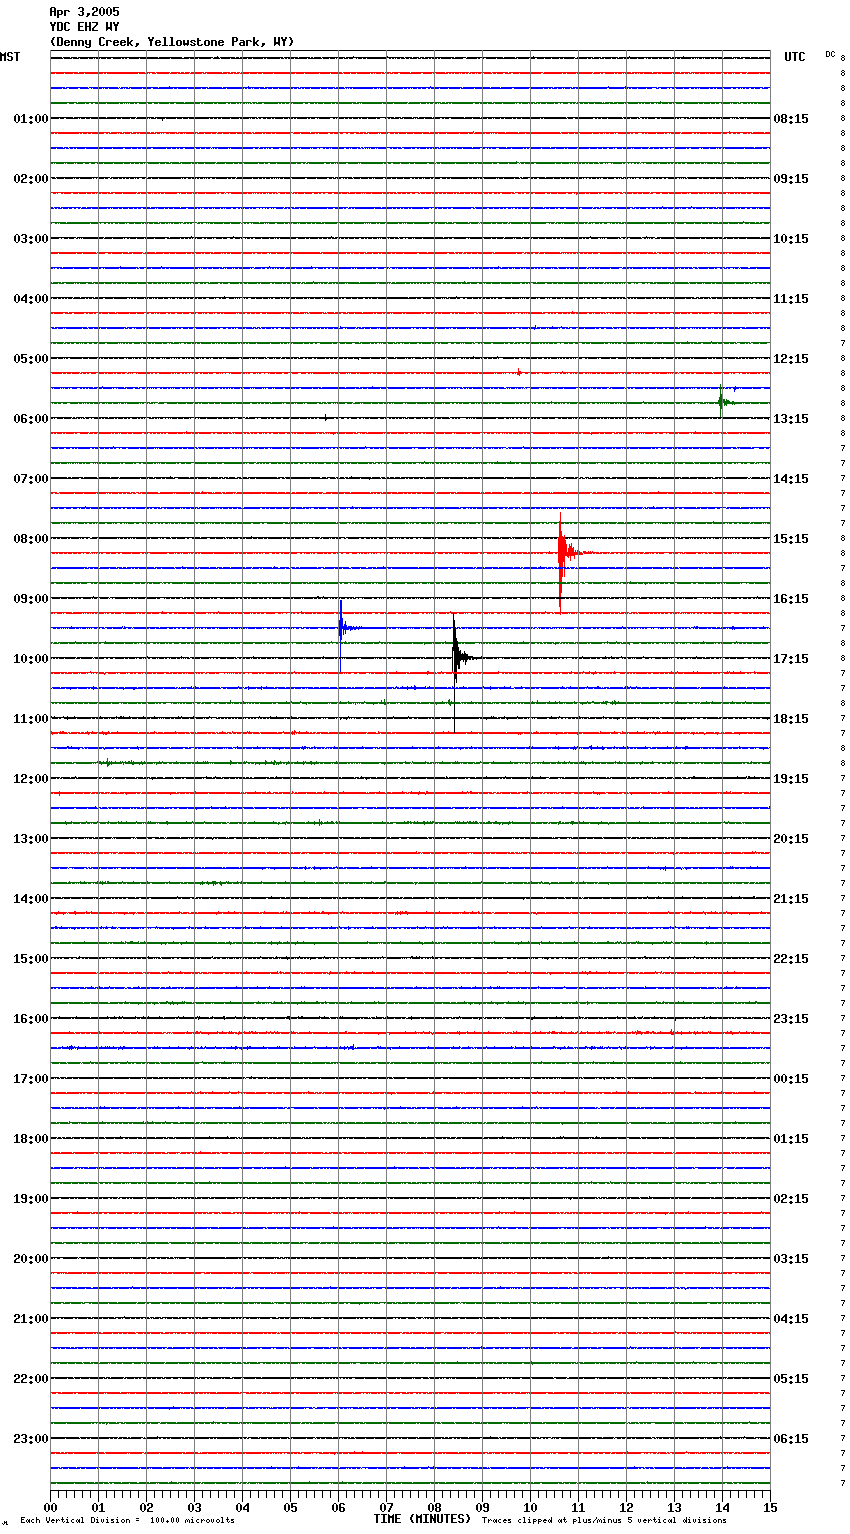Select the 19:00 MST row label
The height and width of the screenshot is (1534, 850).
(30, 1199)
